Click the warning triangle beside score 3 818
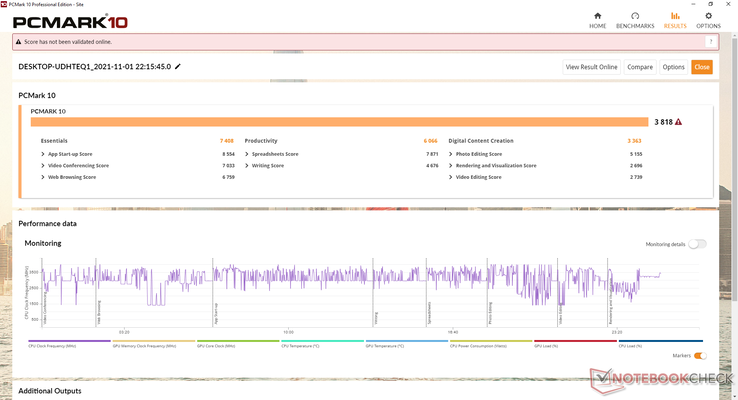Viewport: 738px width, 400px height. [678, 122]
